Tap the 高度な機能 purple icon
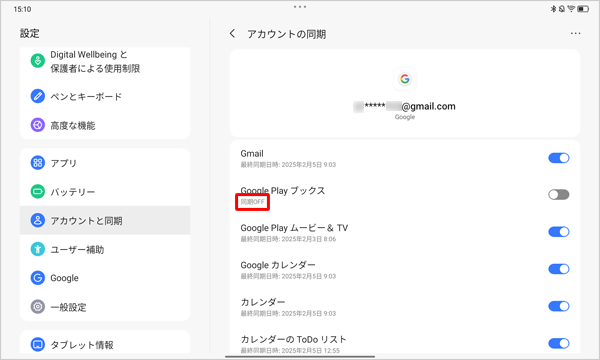 click(x=38, y=125)
